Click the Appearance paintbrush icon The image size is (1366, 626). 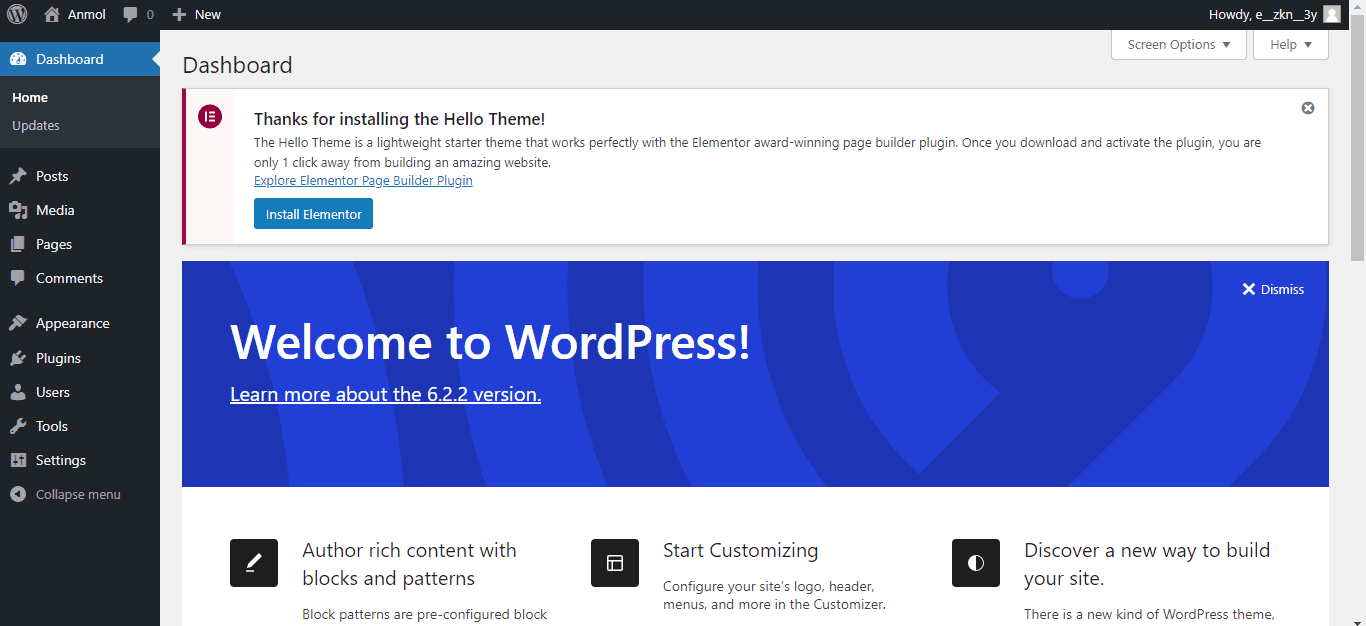(x=17, y=322)
